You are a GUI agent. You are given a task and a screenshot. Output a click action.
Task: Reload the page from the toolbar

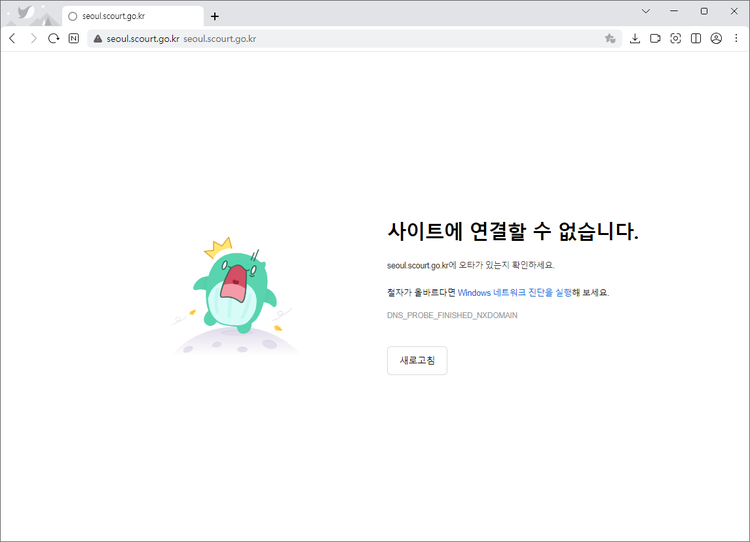54,39
